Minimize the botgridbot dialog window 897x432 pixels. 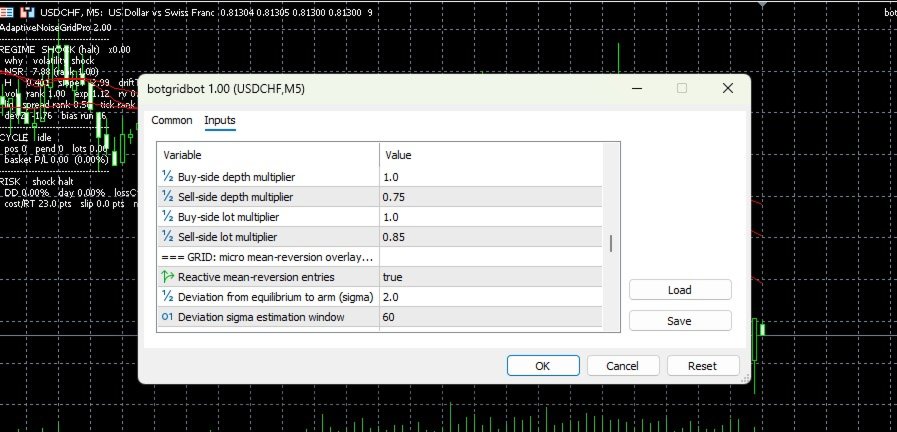[637, 89]
